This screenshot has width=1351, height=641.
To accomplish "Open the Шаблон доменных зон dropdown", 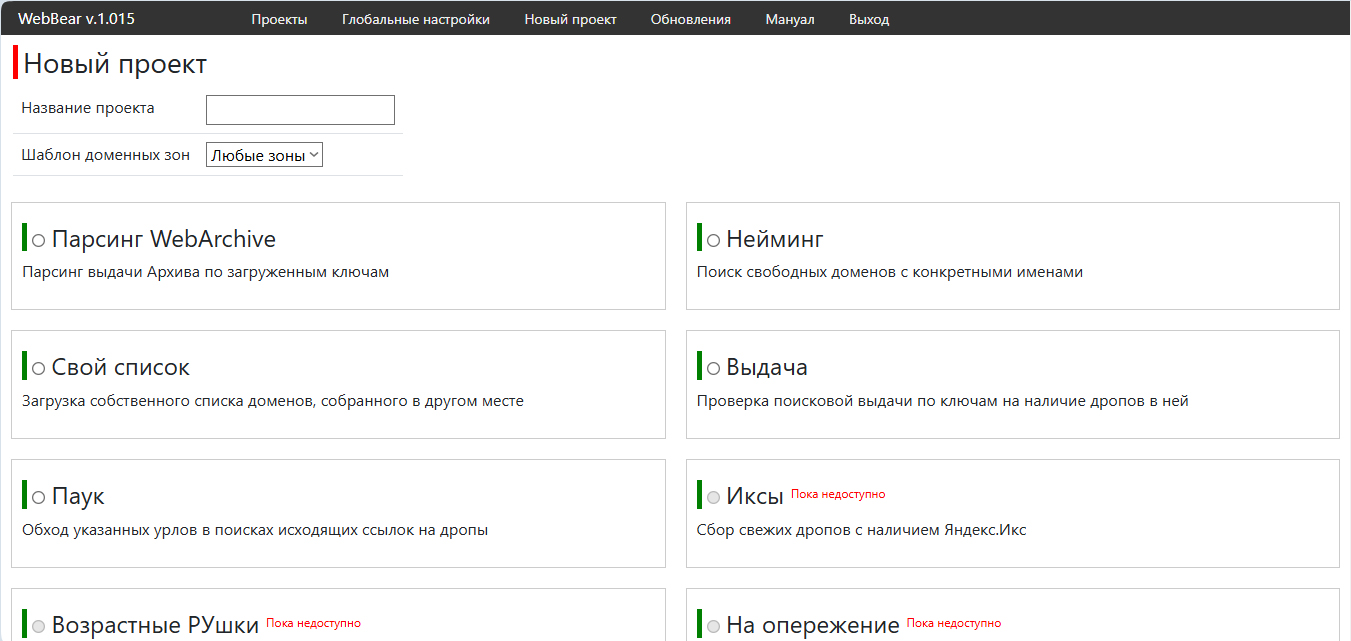I will [x=264, y=155].
